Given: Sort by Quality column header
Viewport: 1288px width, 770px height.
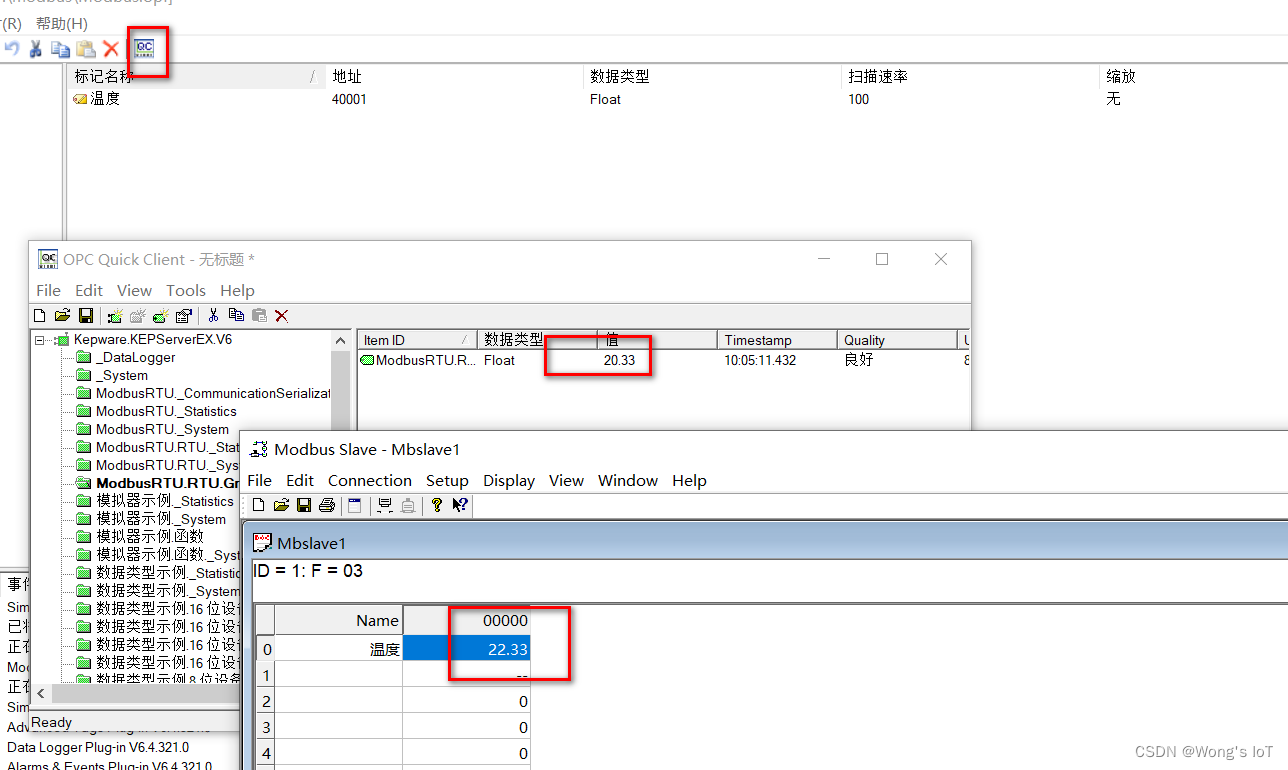Looking at the screenshot, I should (897, 340).
